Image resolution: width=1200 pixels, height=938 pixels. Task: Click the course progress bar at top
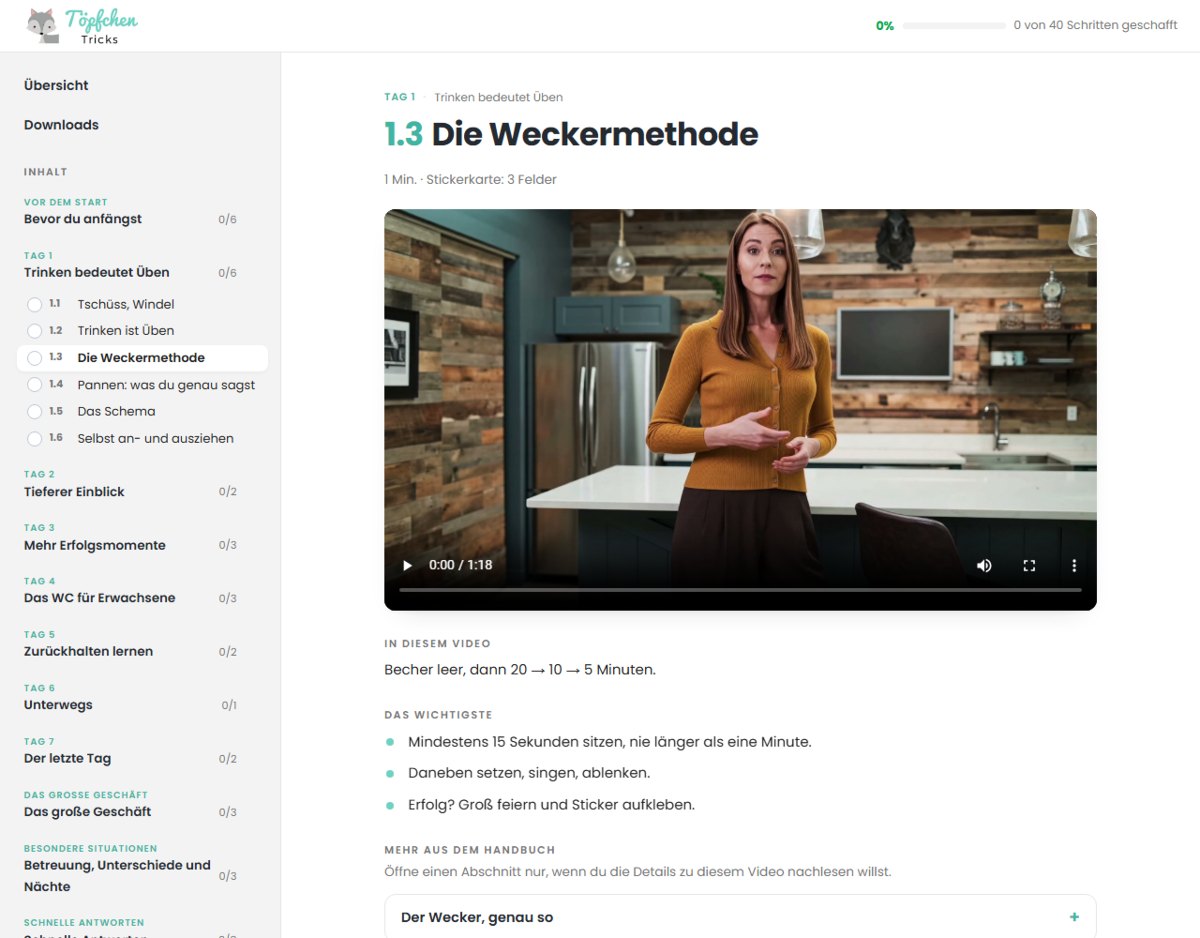pos(954,25)
